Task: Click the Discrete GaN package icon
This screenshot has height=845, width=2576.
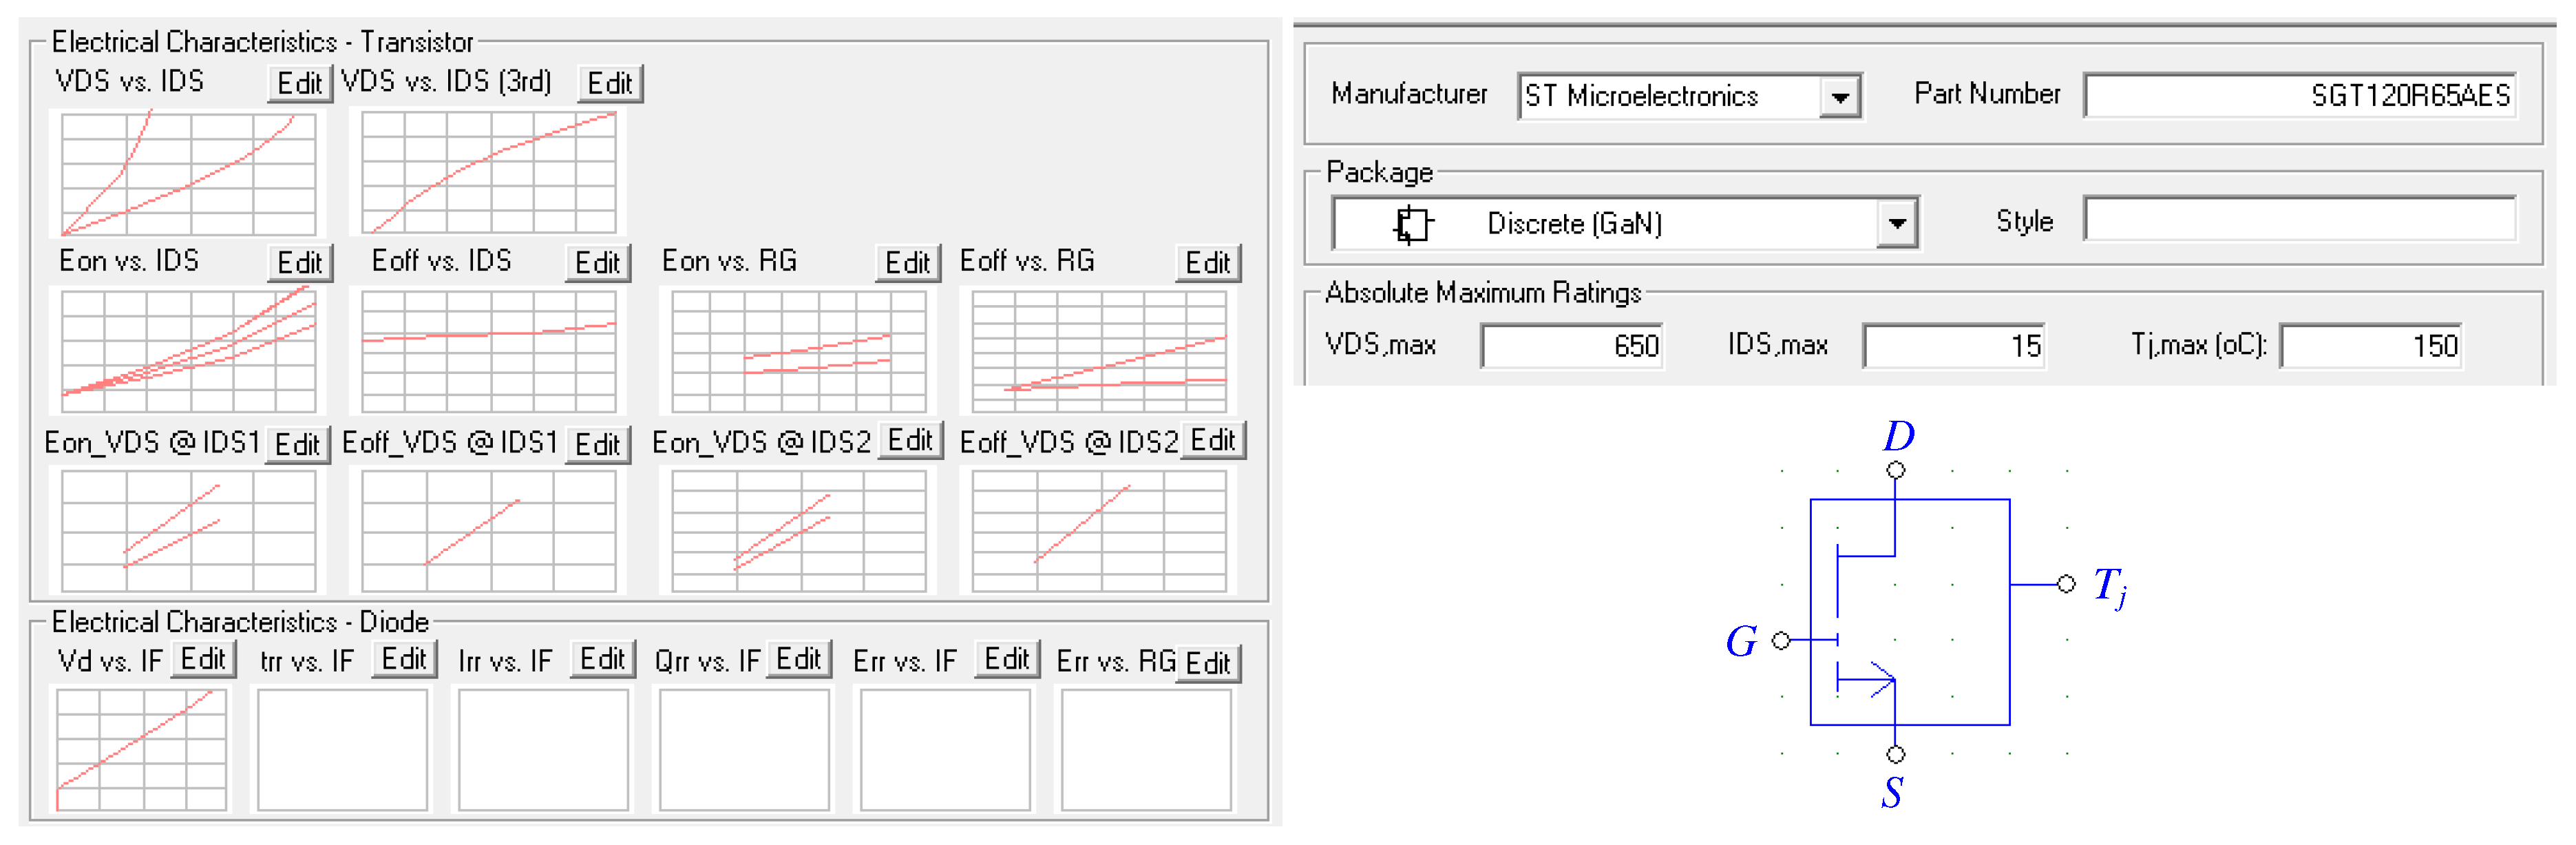Action: point(1412,223)
